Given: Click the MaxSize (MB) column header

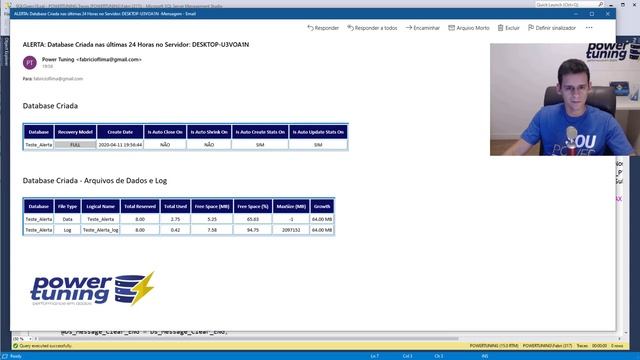Looking at the screenshot, I should click(x=291, y=207).
